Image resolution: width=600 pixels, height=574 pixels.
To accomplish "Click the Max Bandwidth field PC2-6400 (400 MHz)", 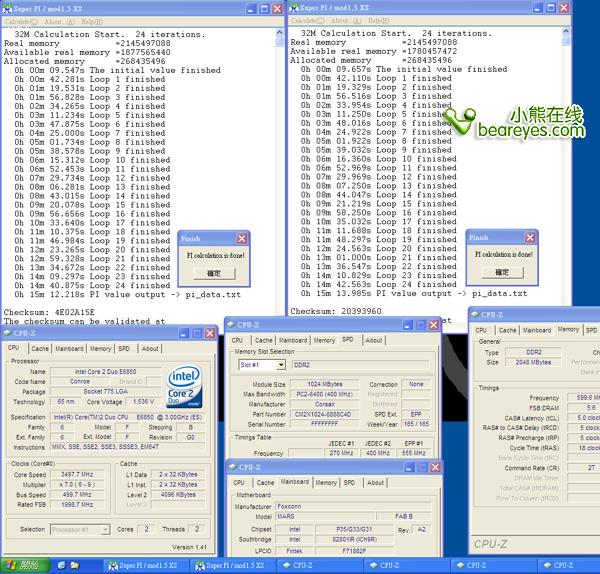I will [324, 394].
